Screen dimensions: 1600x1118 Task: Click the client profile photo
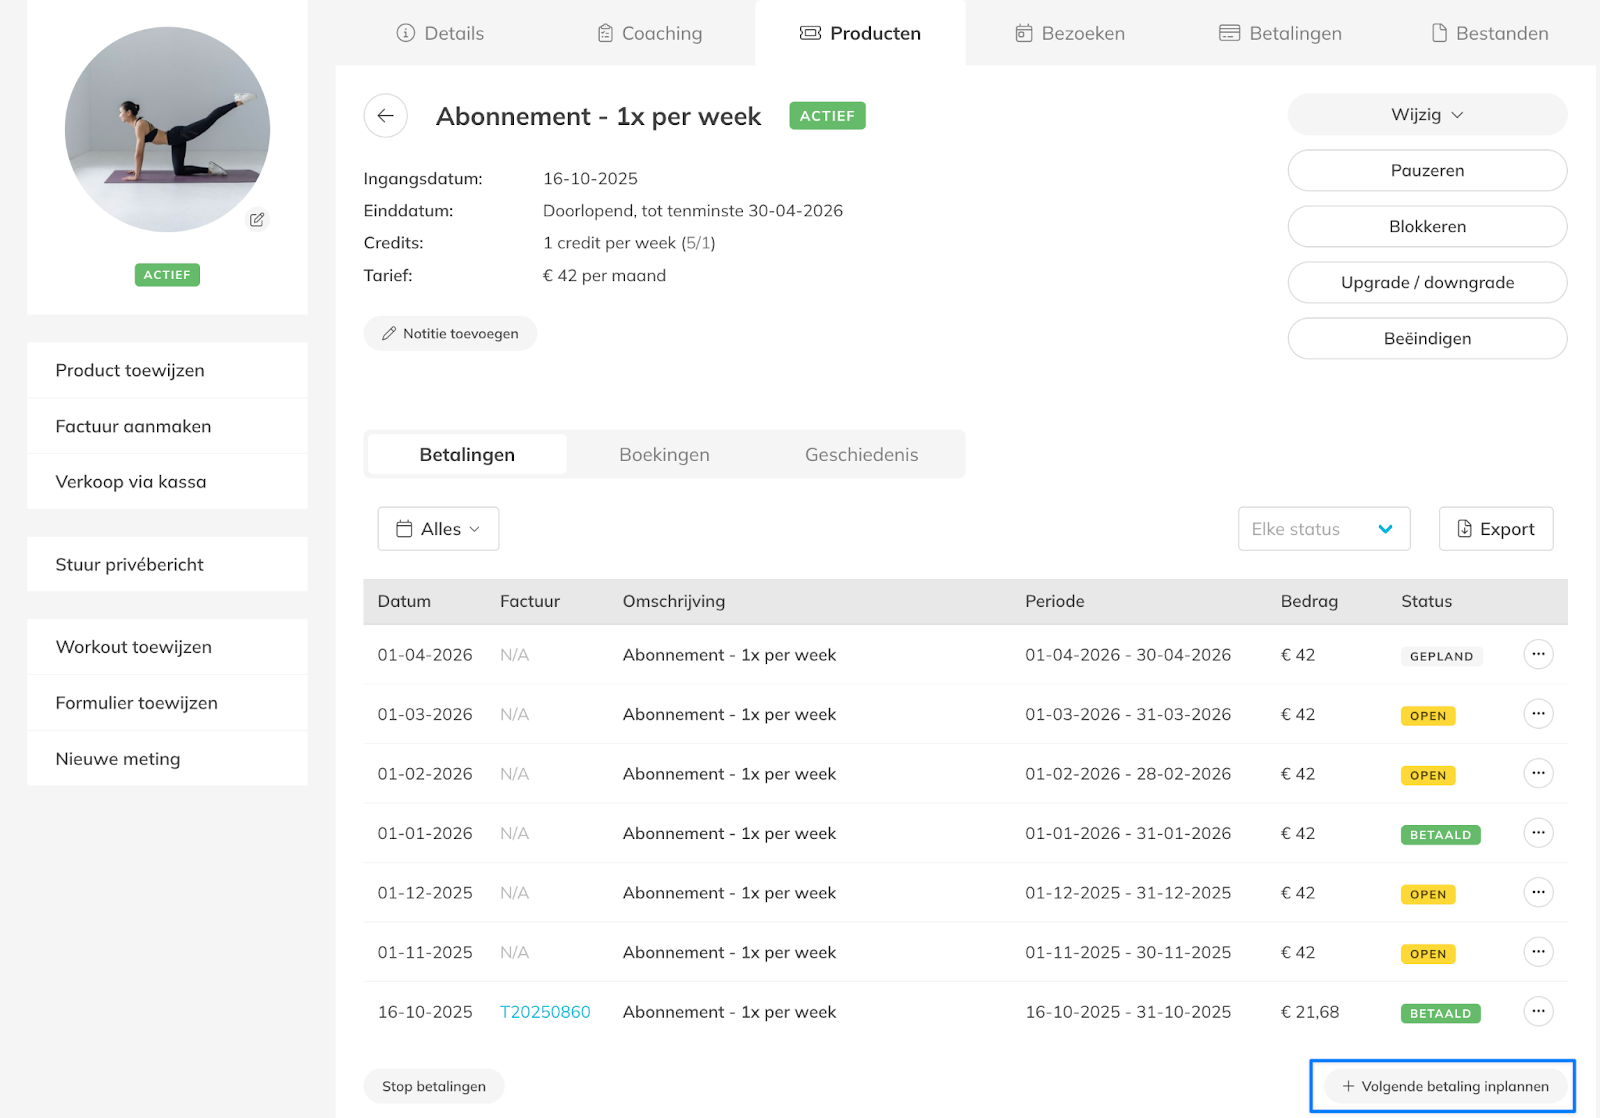pyautogui.click(x=167, y=130)
